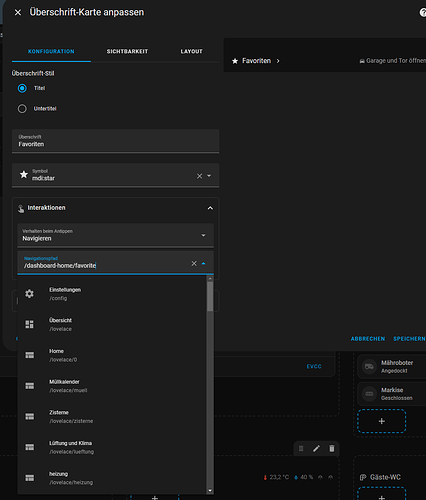Click the star icon beside Favoriten preview
The image size is (426, 500).
235,61
